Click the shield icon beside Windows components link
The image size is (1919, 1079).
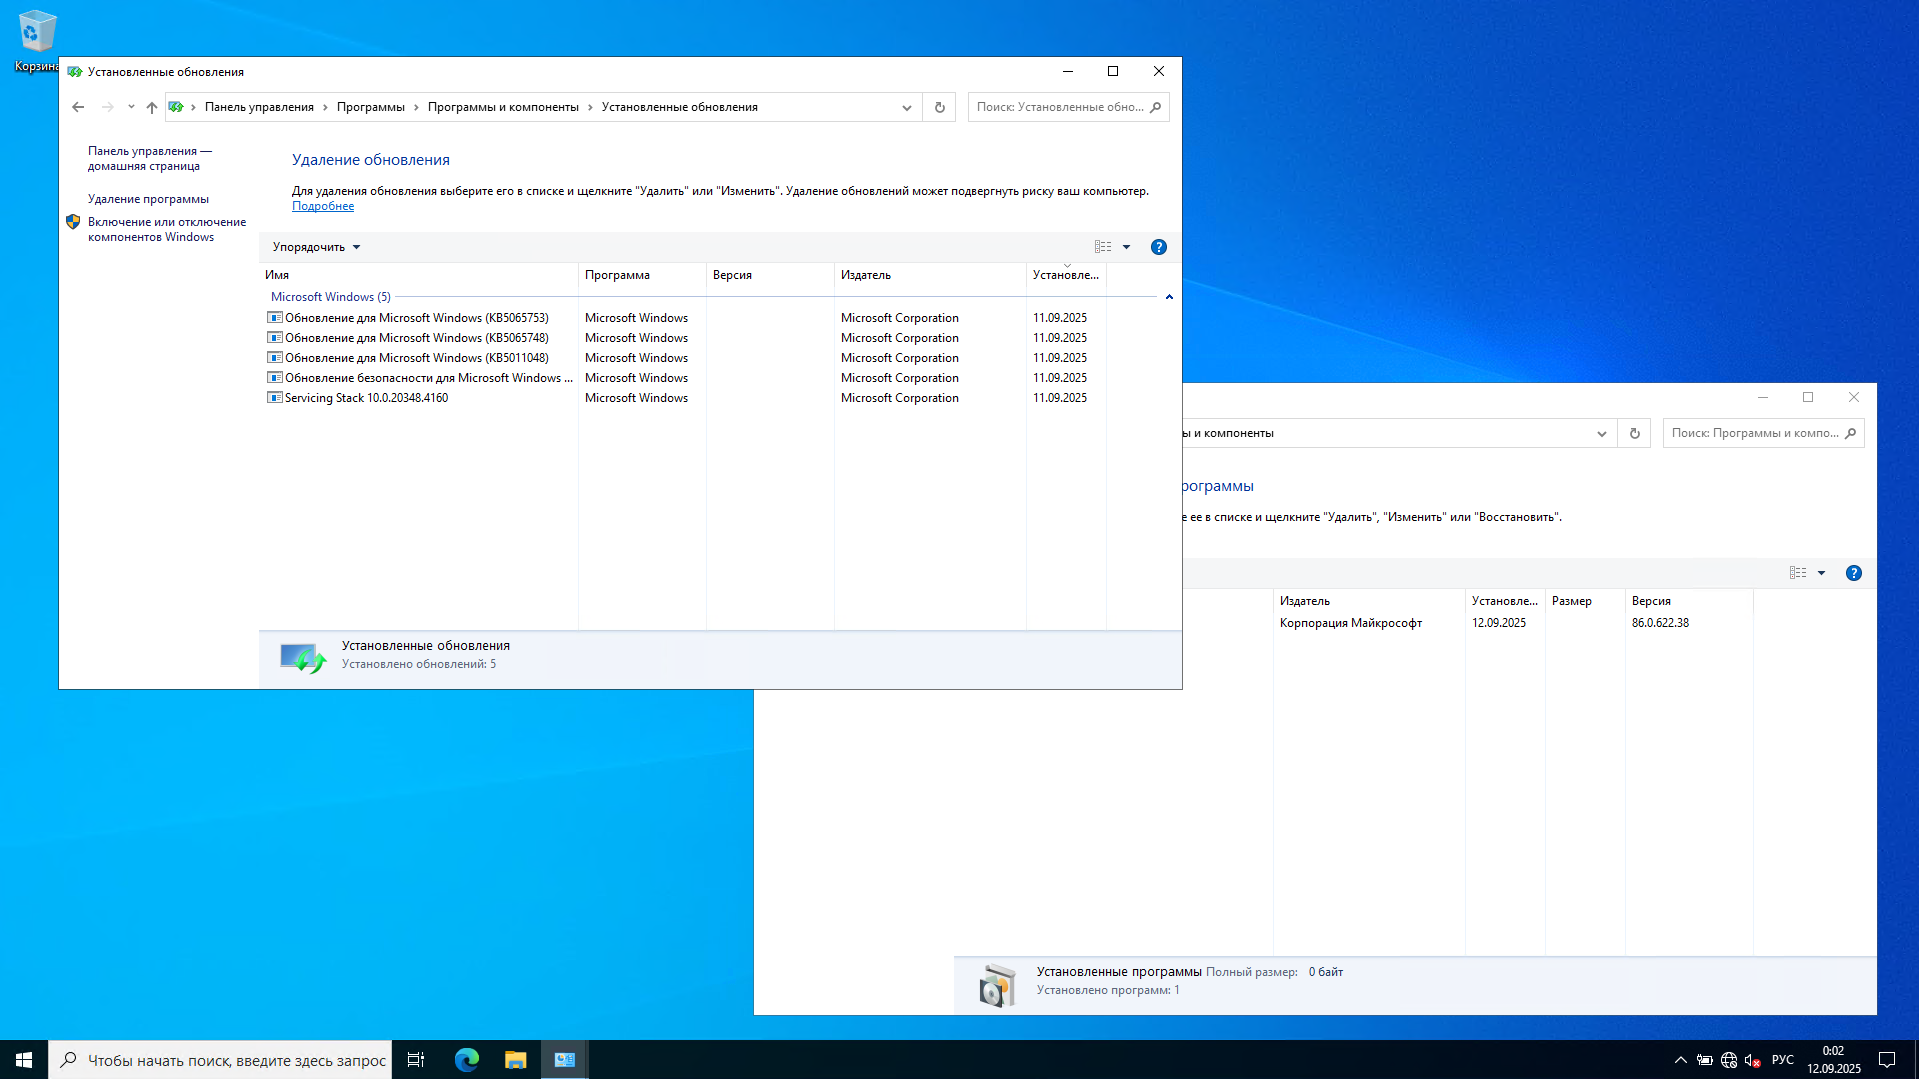pos(73,222)
